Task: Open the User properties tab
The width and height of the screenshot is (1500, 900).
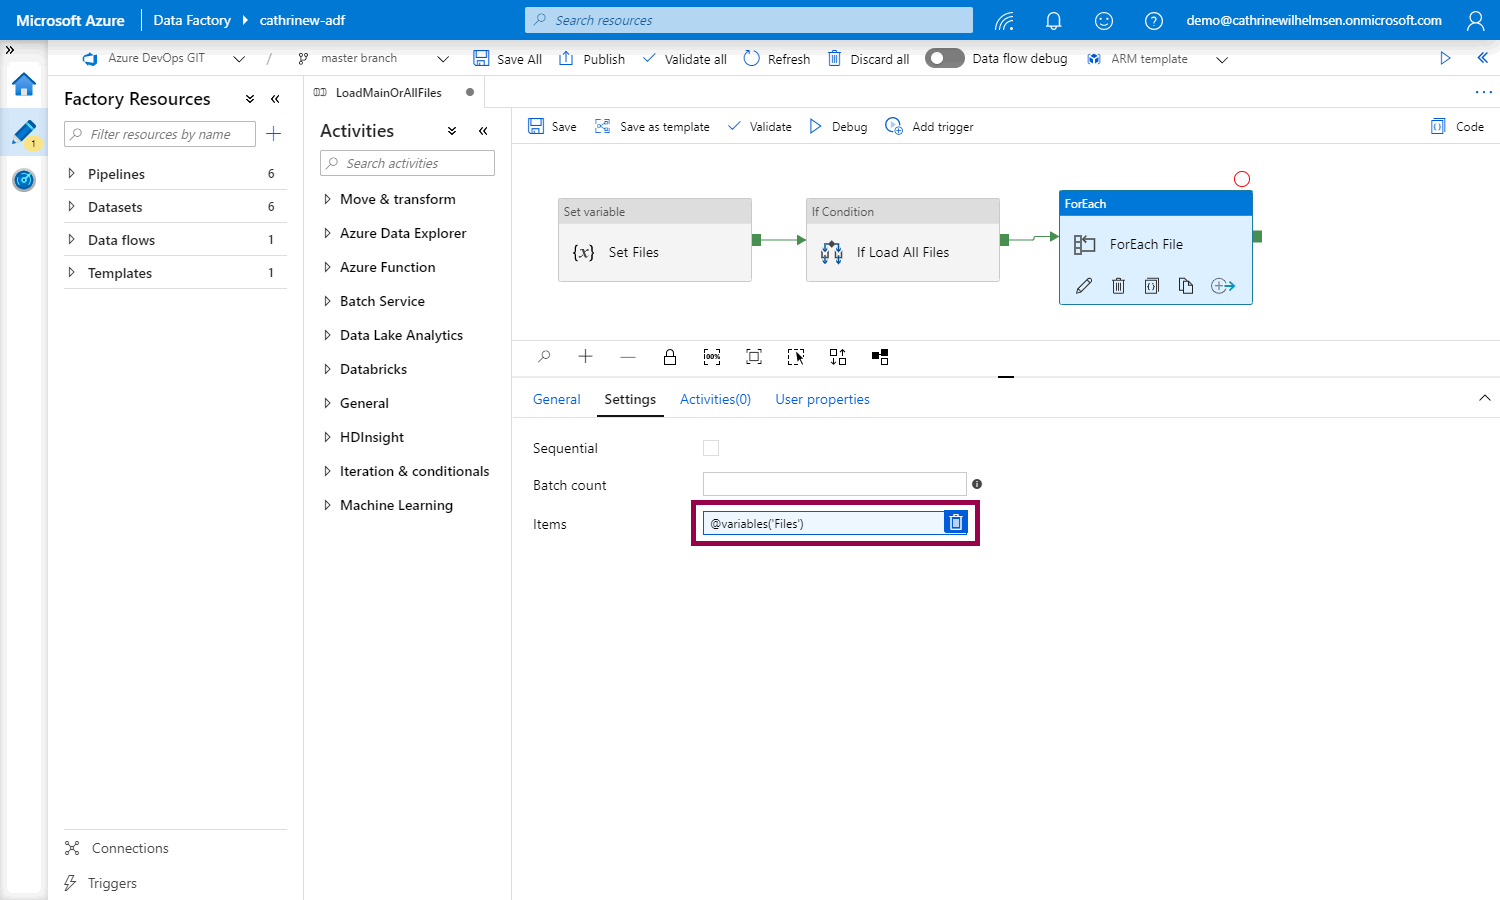Action: 822,399
